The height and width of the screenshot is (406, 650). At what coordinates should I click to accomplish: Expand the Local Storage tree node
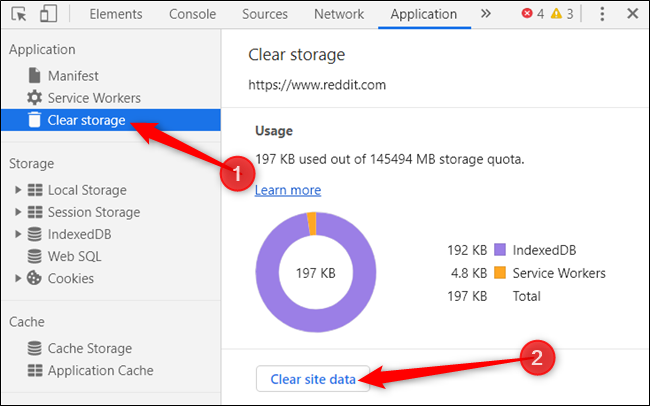[18, 190]
